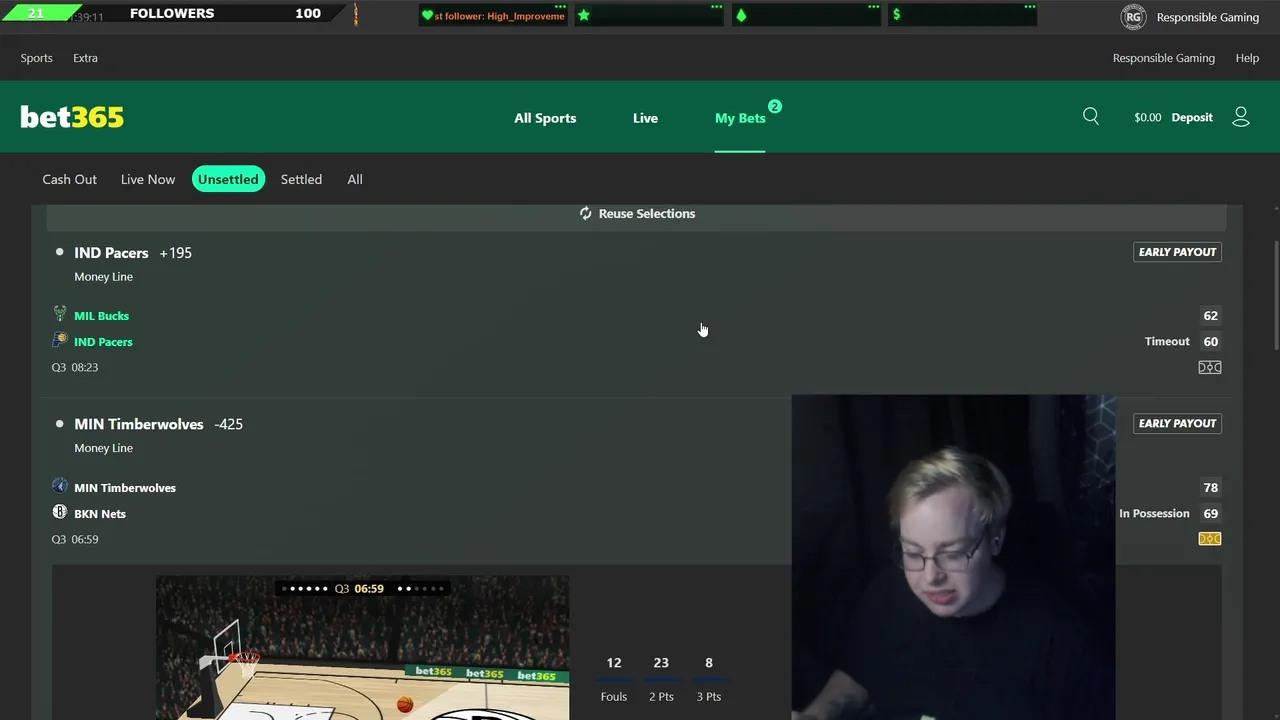Viewport: 1280px width, 720px height.
Task: Click the green drop icon in overlay
Action: point(741,15)
